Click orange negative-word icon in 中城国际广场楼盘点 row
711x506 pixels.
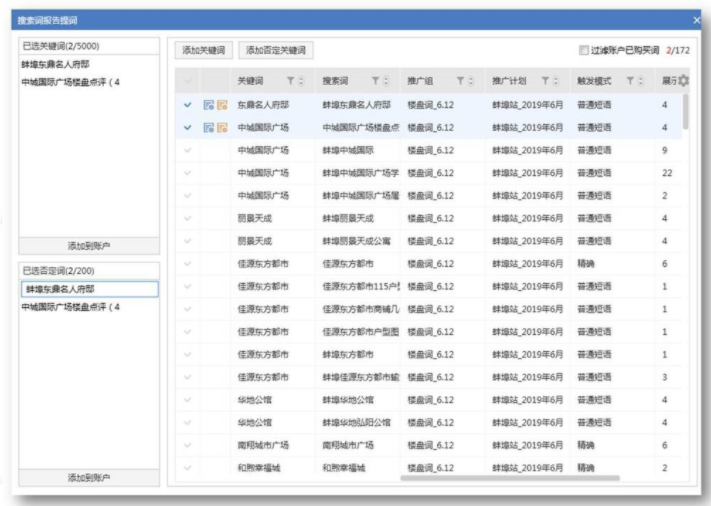pos(222,127)
